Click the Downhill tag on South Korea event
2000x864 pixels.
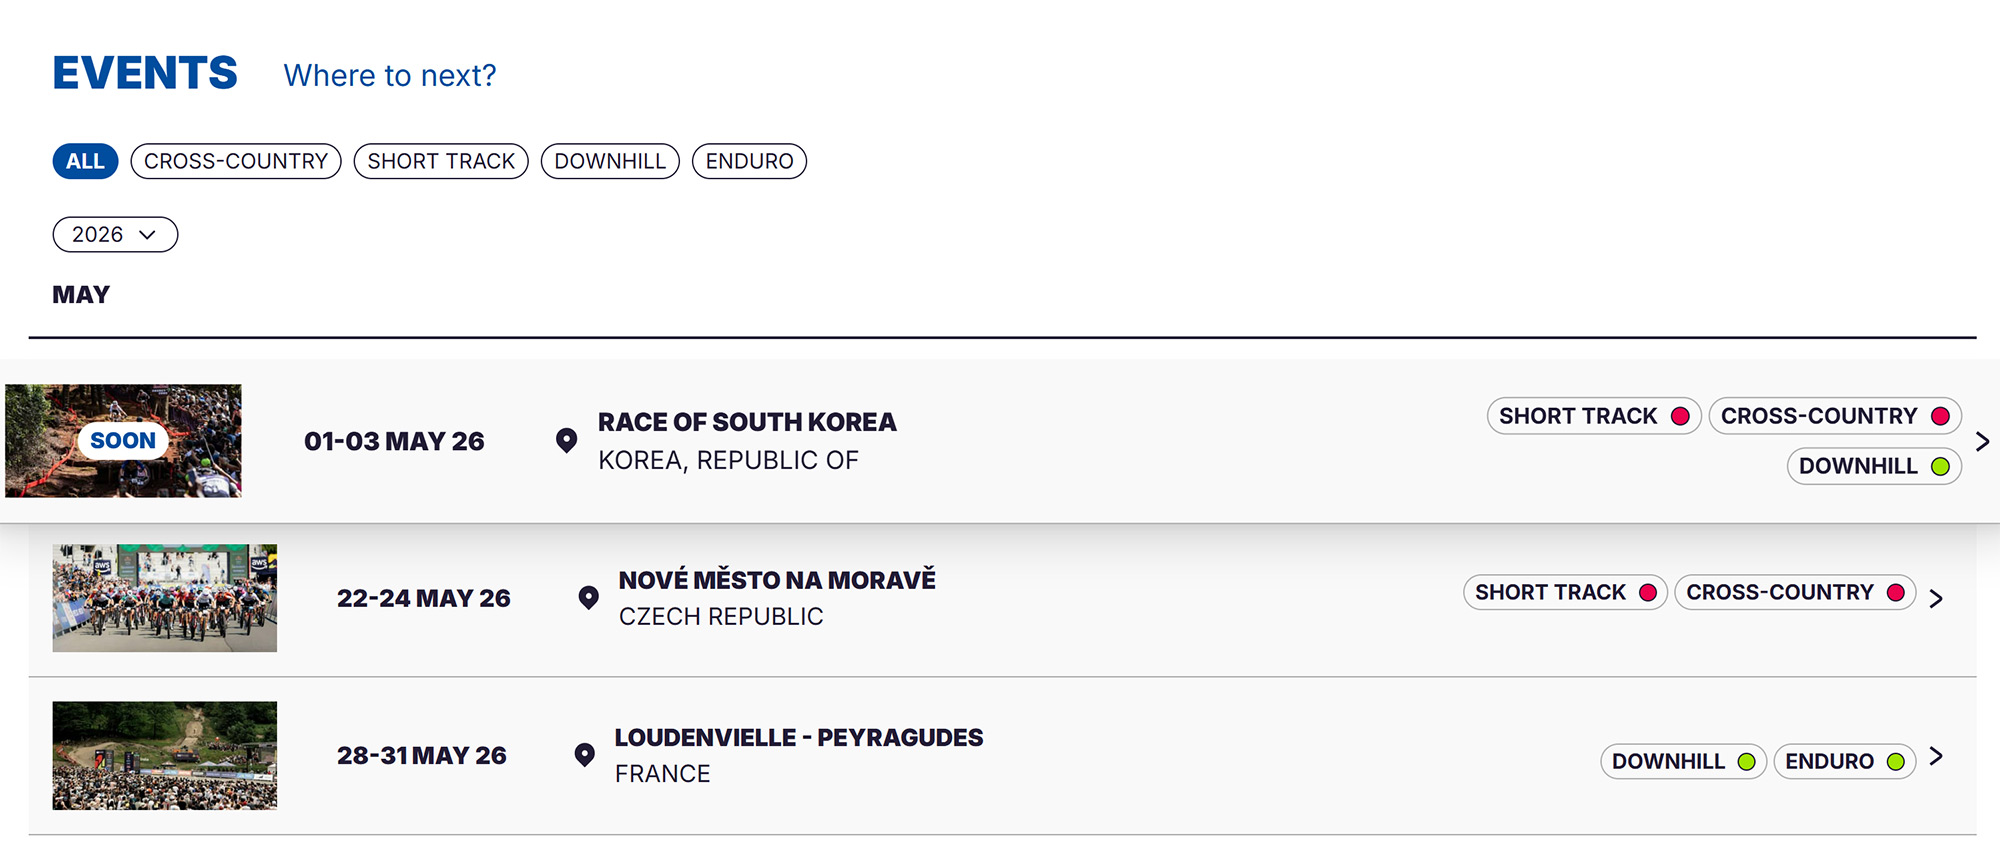(x=1858, y=466)
